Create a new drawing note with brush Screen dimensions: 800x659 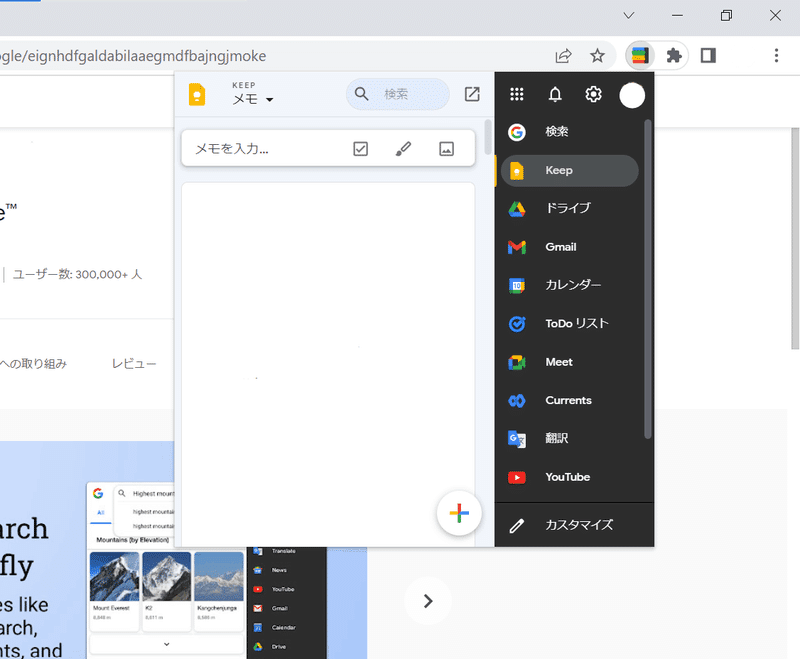coord(403,149)
